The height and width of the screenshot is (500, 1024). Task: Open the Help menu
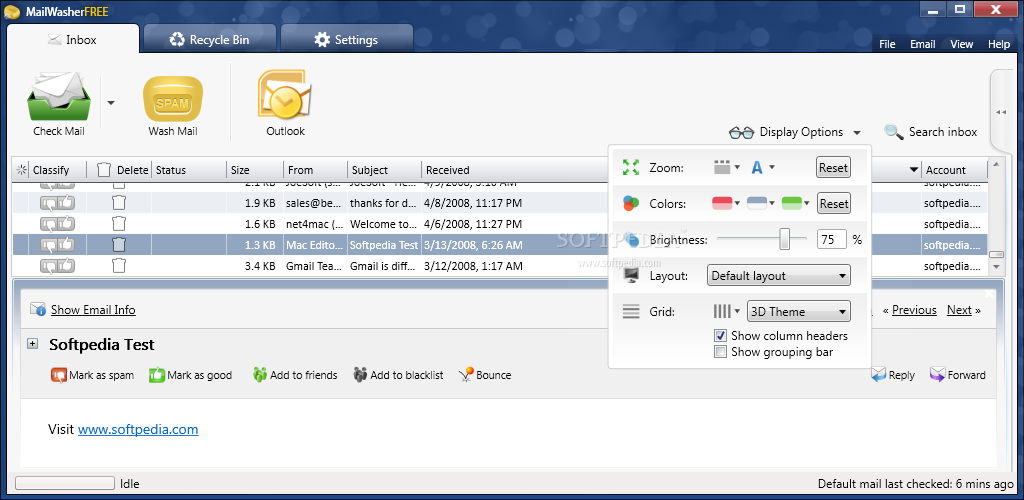pos(999,44)
